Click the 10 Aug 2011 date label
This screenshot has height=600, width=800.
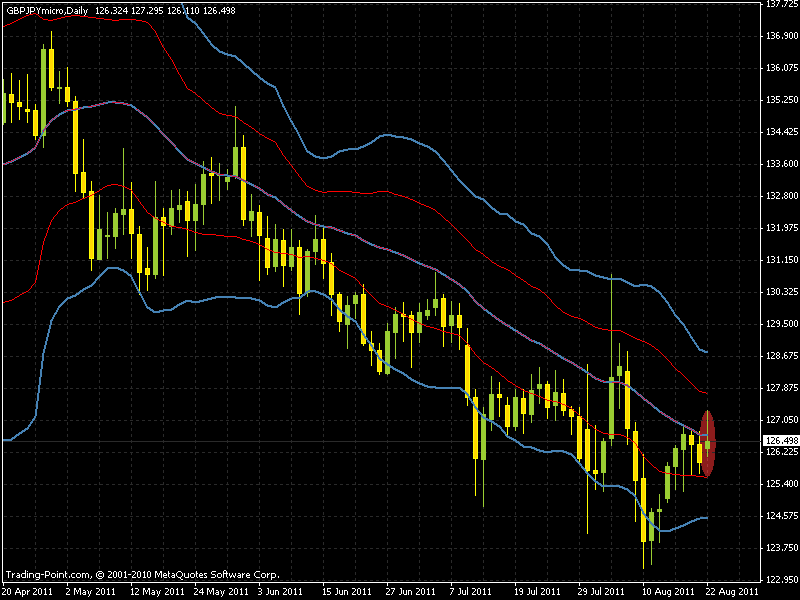pos(668,592)
